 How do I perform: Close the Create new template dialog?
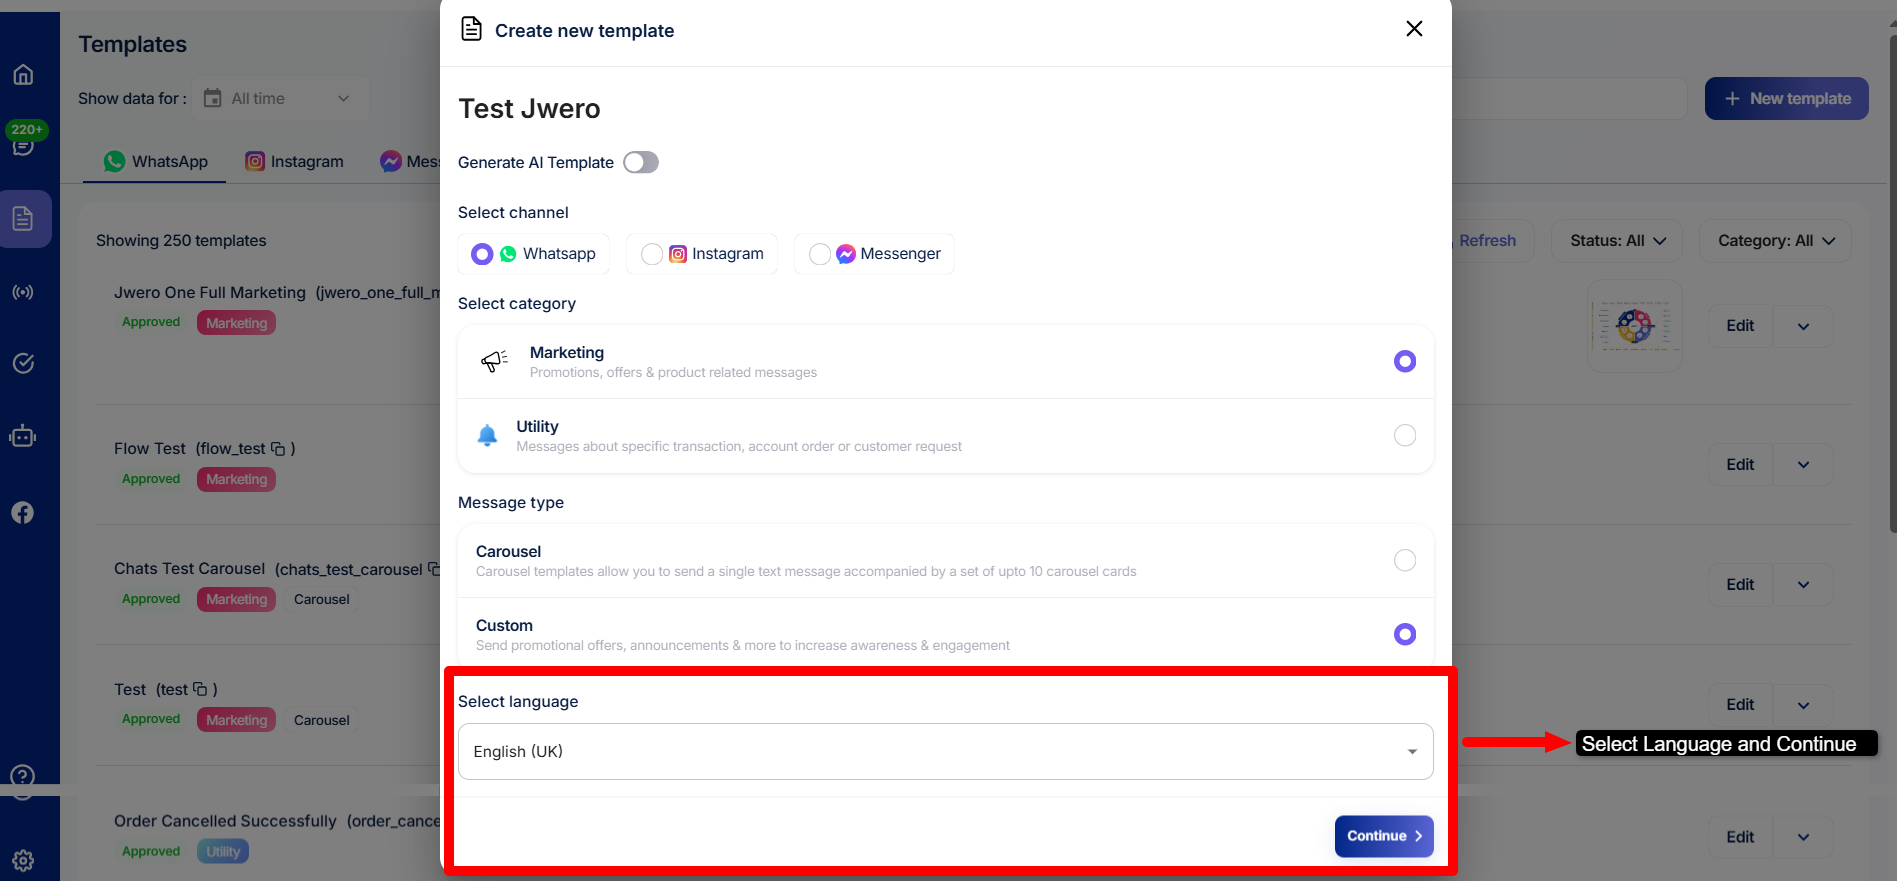[1414, 29]
